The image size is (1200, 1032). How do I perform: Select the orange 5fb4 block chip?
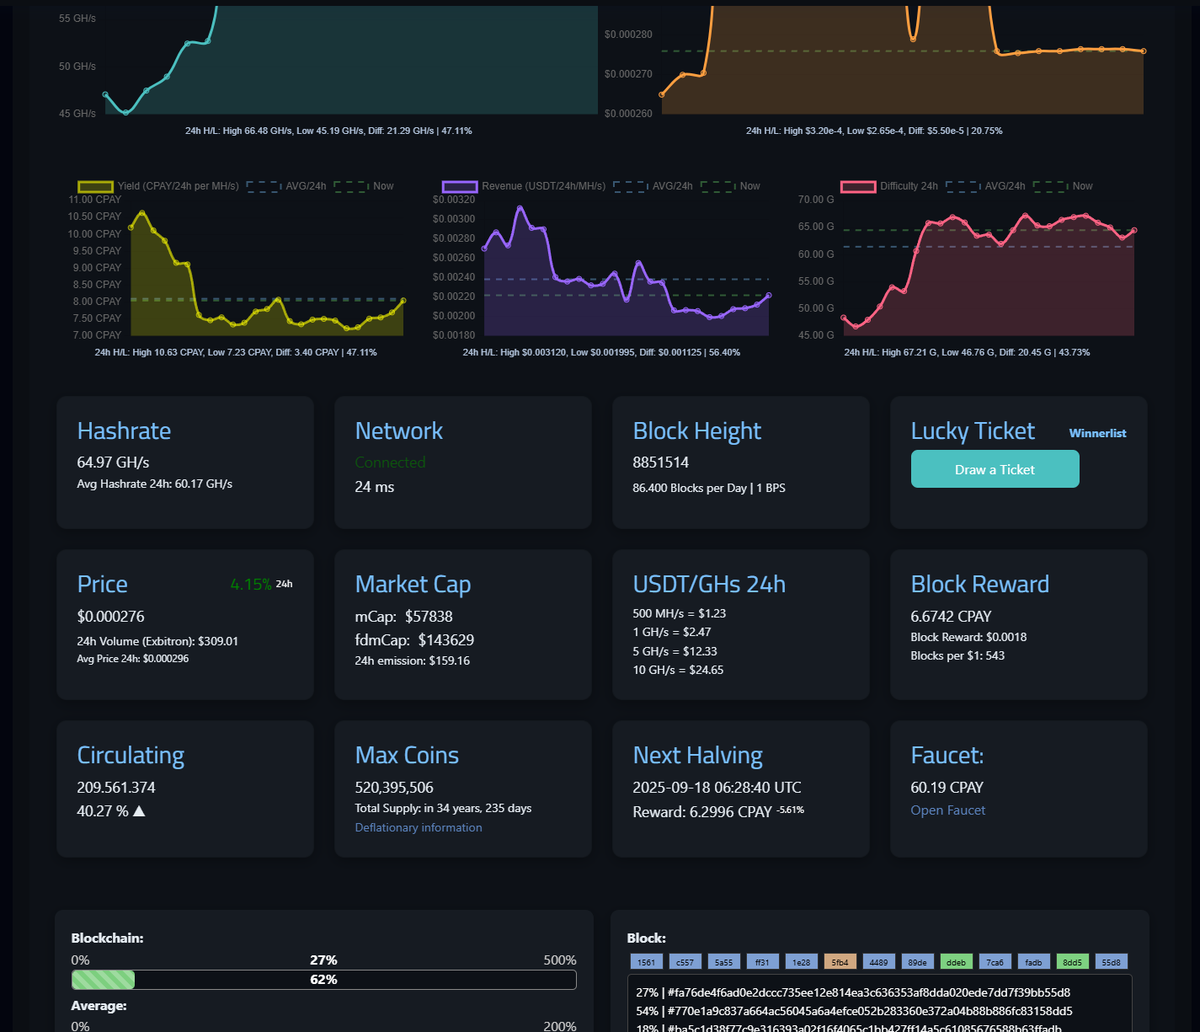(x=838, y=961)
